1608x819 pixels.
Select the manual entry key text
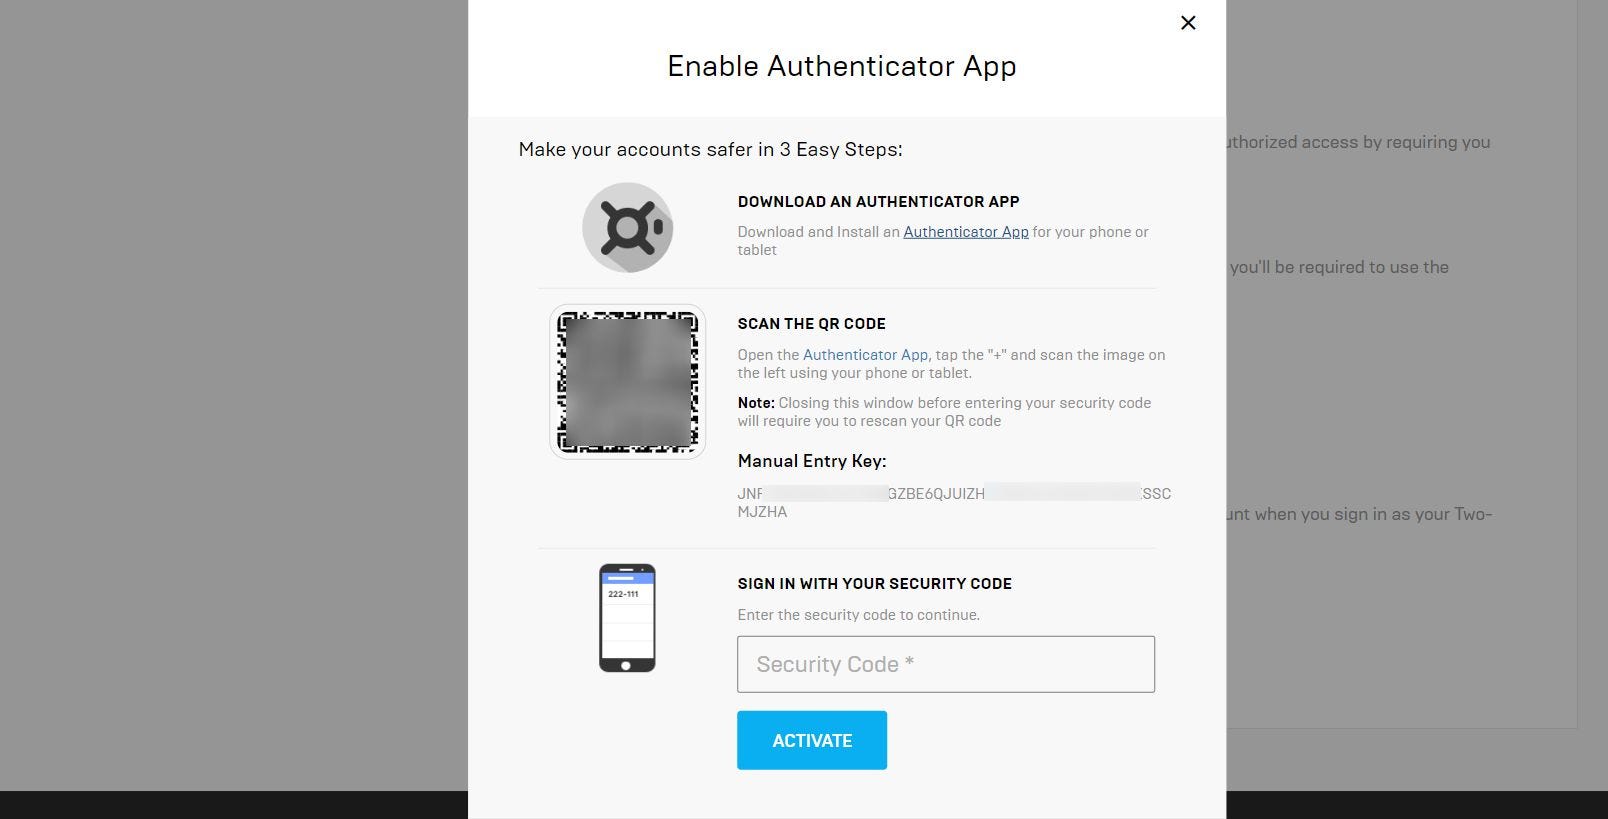pyautogui.click(x=954, y=503)
